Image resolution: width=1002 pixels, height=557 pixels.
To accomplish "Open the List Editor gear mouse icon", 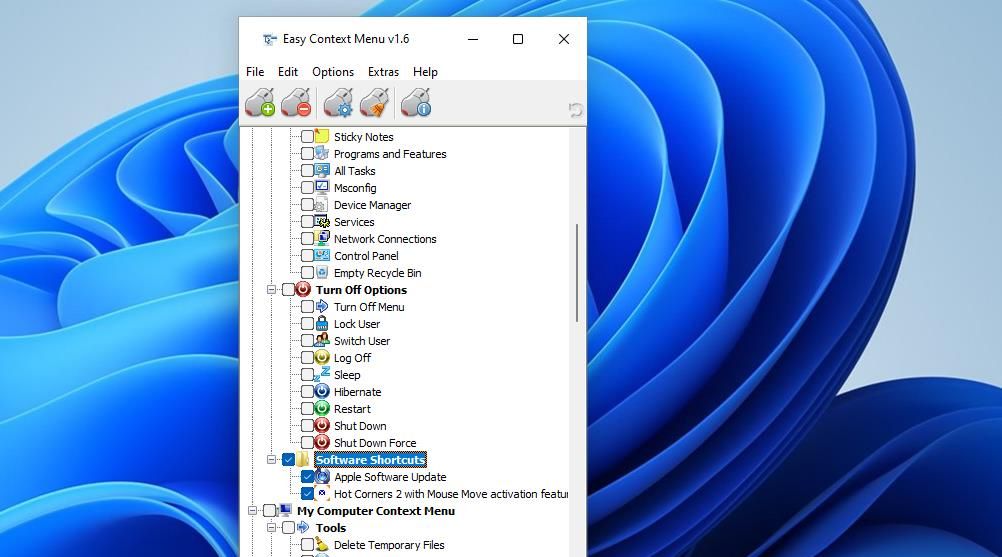I will click(338, 103).
